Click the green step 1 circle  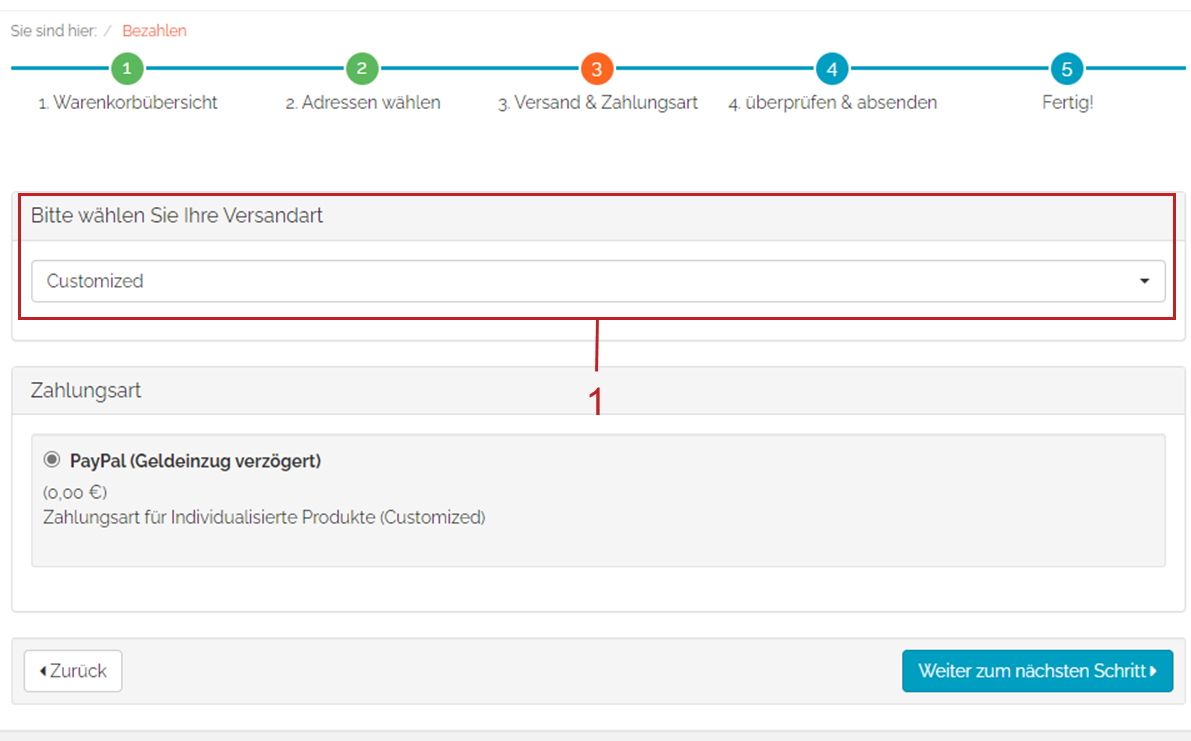(127, 69)
